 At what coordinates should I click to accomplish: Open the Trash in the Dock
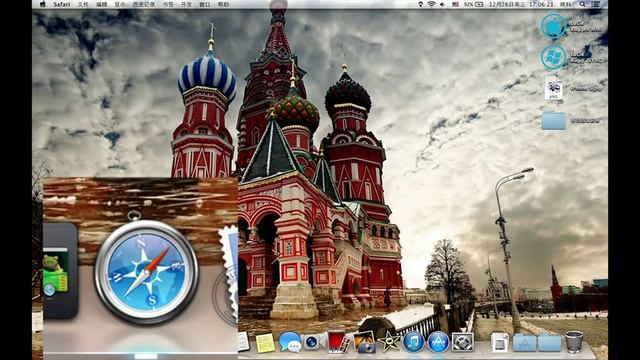pyautogui.click(x=573, y=342)
